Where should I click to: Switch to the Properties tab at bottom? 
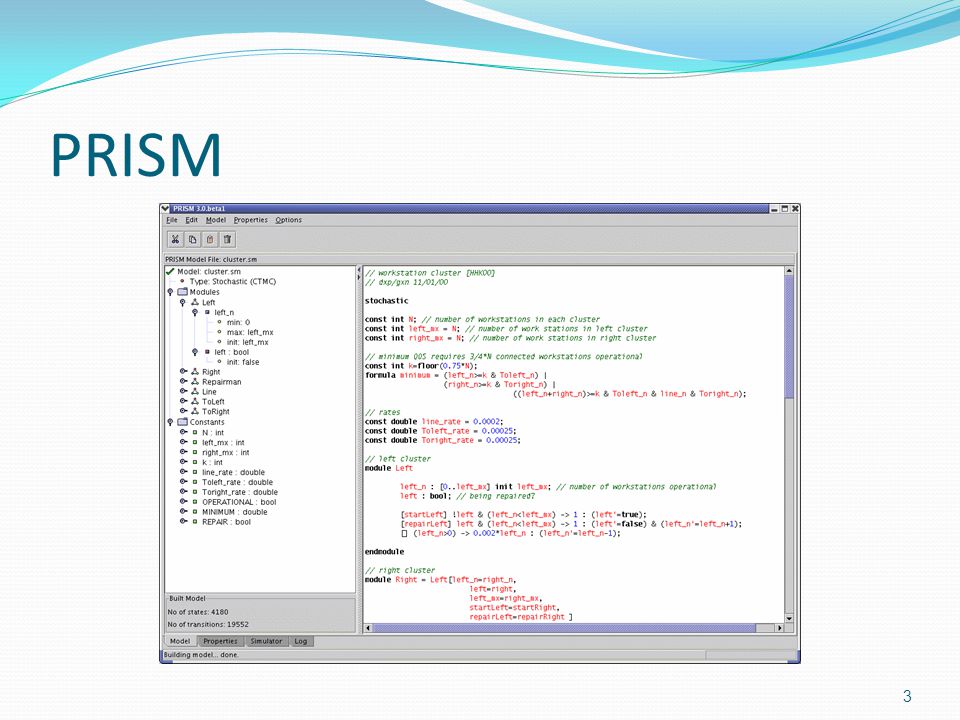(220, 641)
